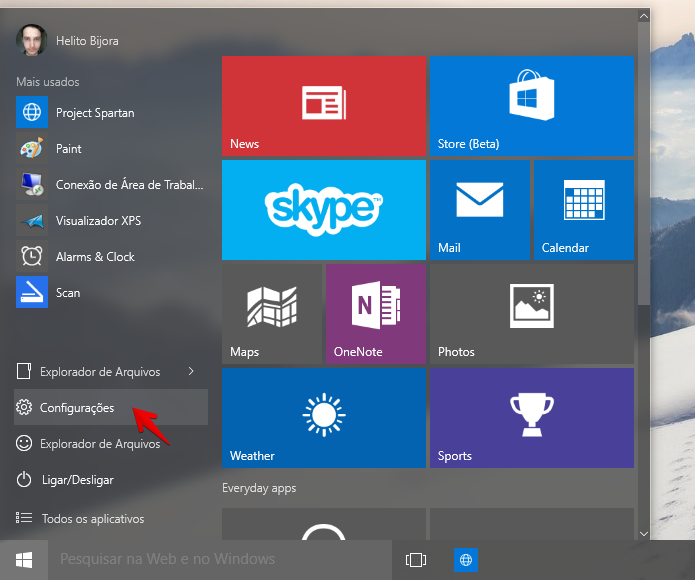The width and height of the screenshot is (695, 580).
Task: Open the Maps tile
Action: tap(272, 314)
